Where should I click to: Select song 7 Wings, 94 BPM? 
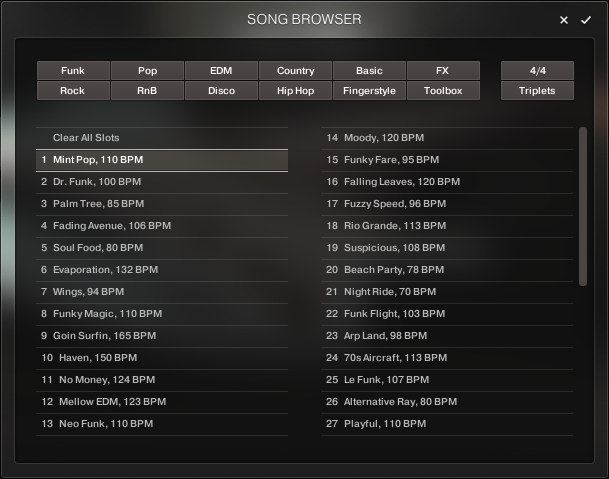(162, 292)
